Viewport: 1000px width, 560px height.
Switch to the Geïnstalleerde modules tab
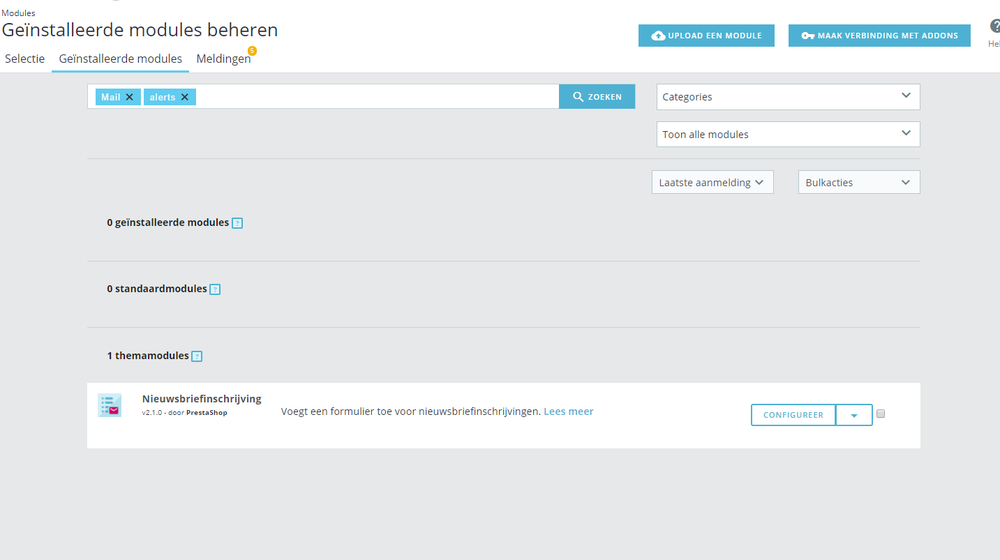[x=121, y=59]
